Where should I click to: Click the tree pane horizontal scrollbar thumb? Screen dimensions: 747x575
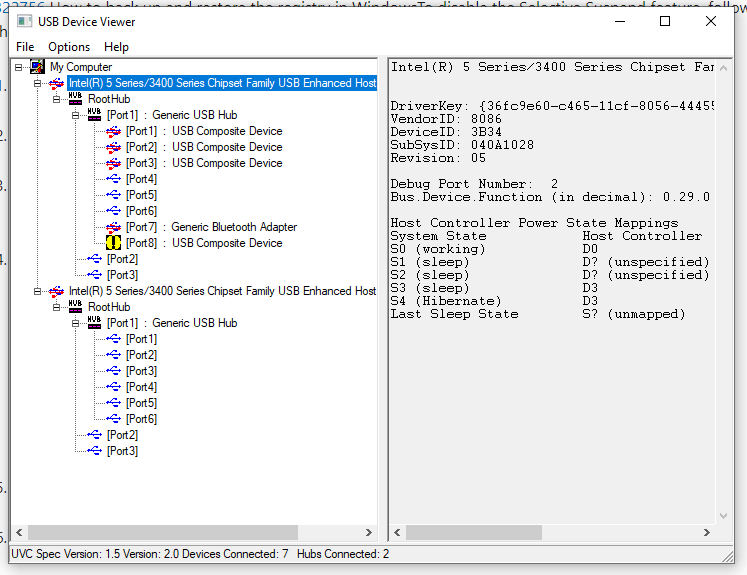(x=163, y=532)
